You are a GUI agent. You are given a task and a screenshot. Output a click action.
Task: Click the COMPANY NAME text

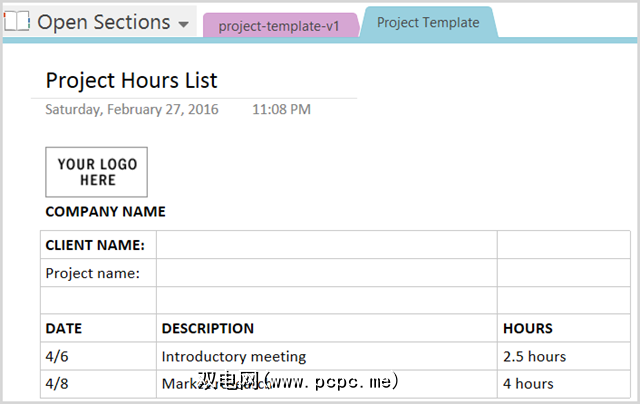105,212
